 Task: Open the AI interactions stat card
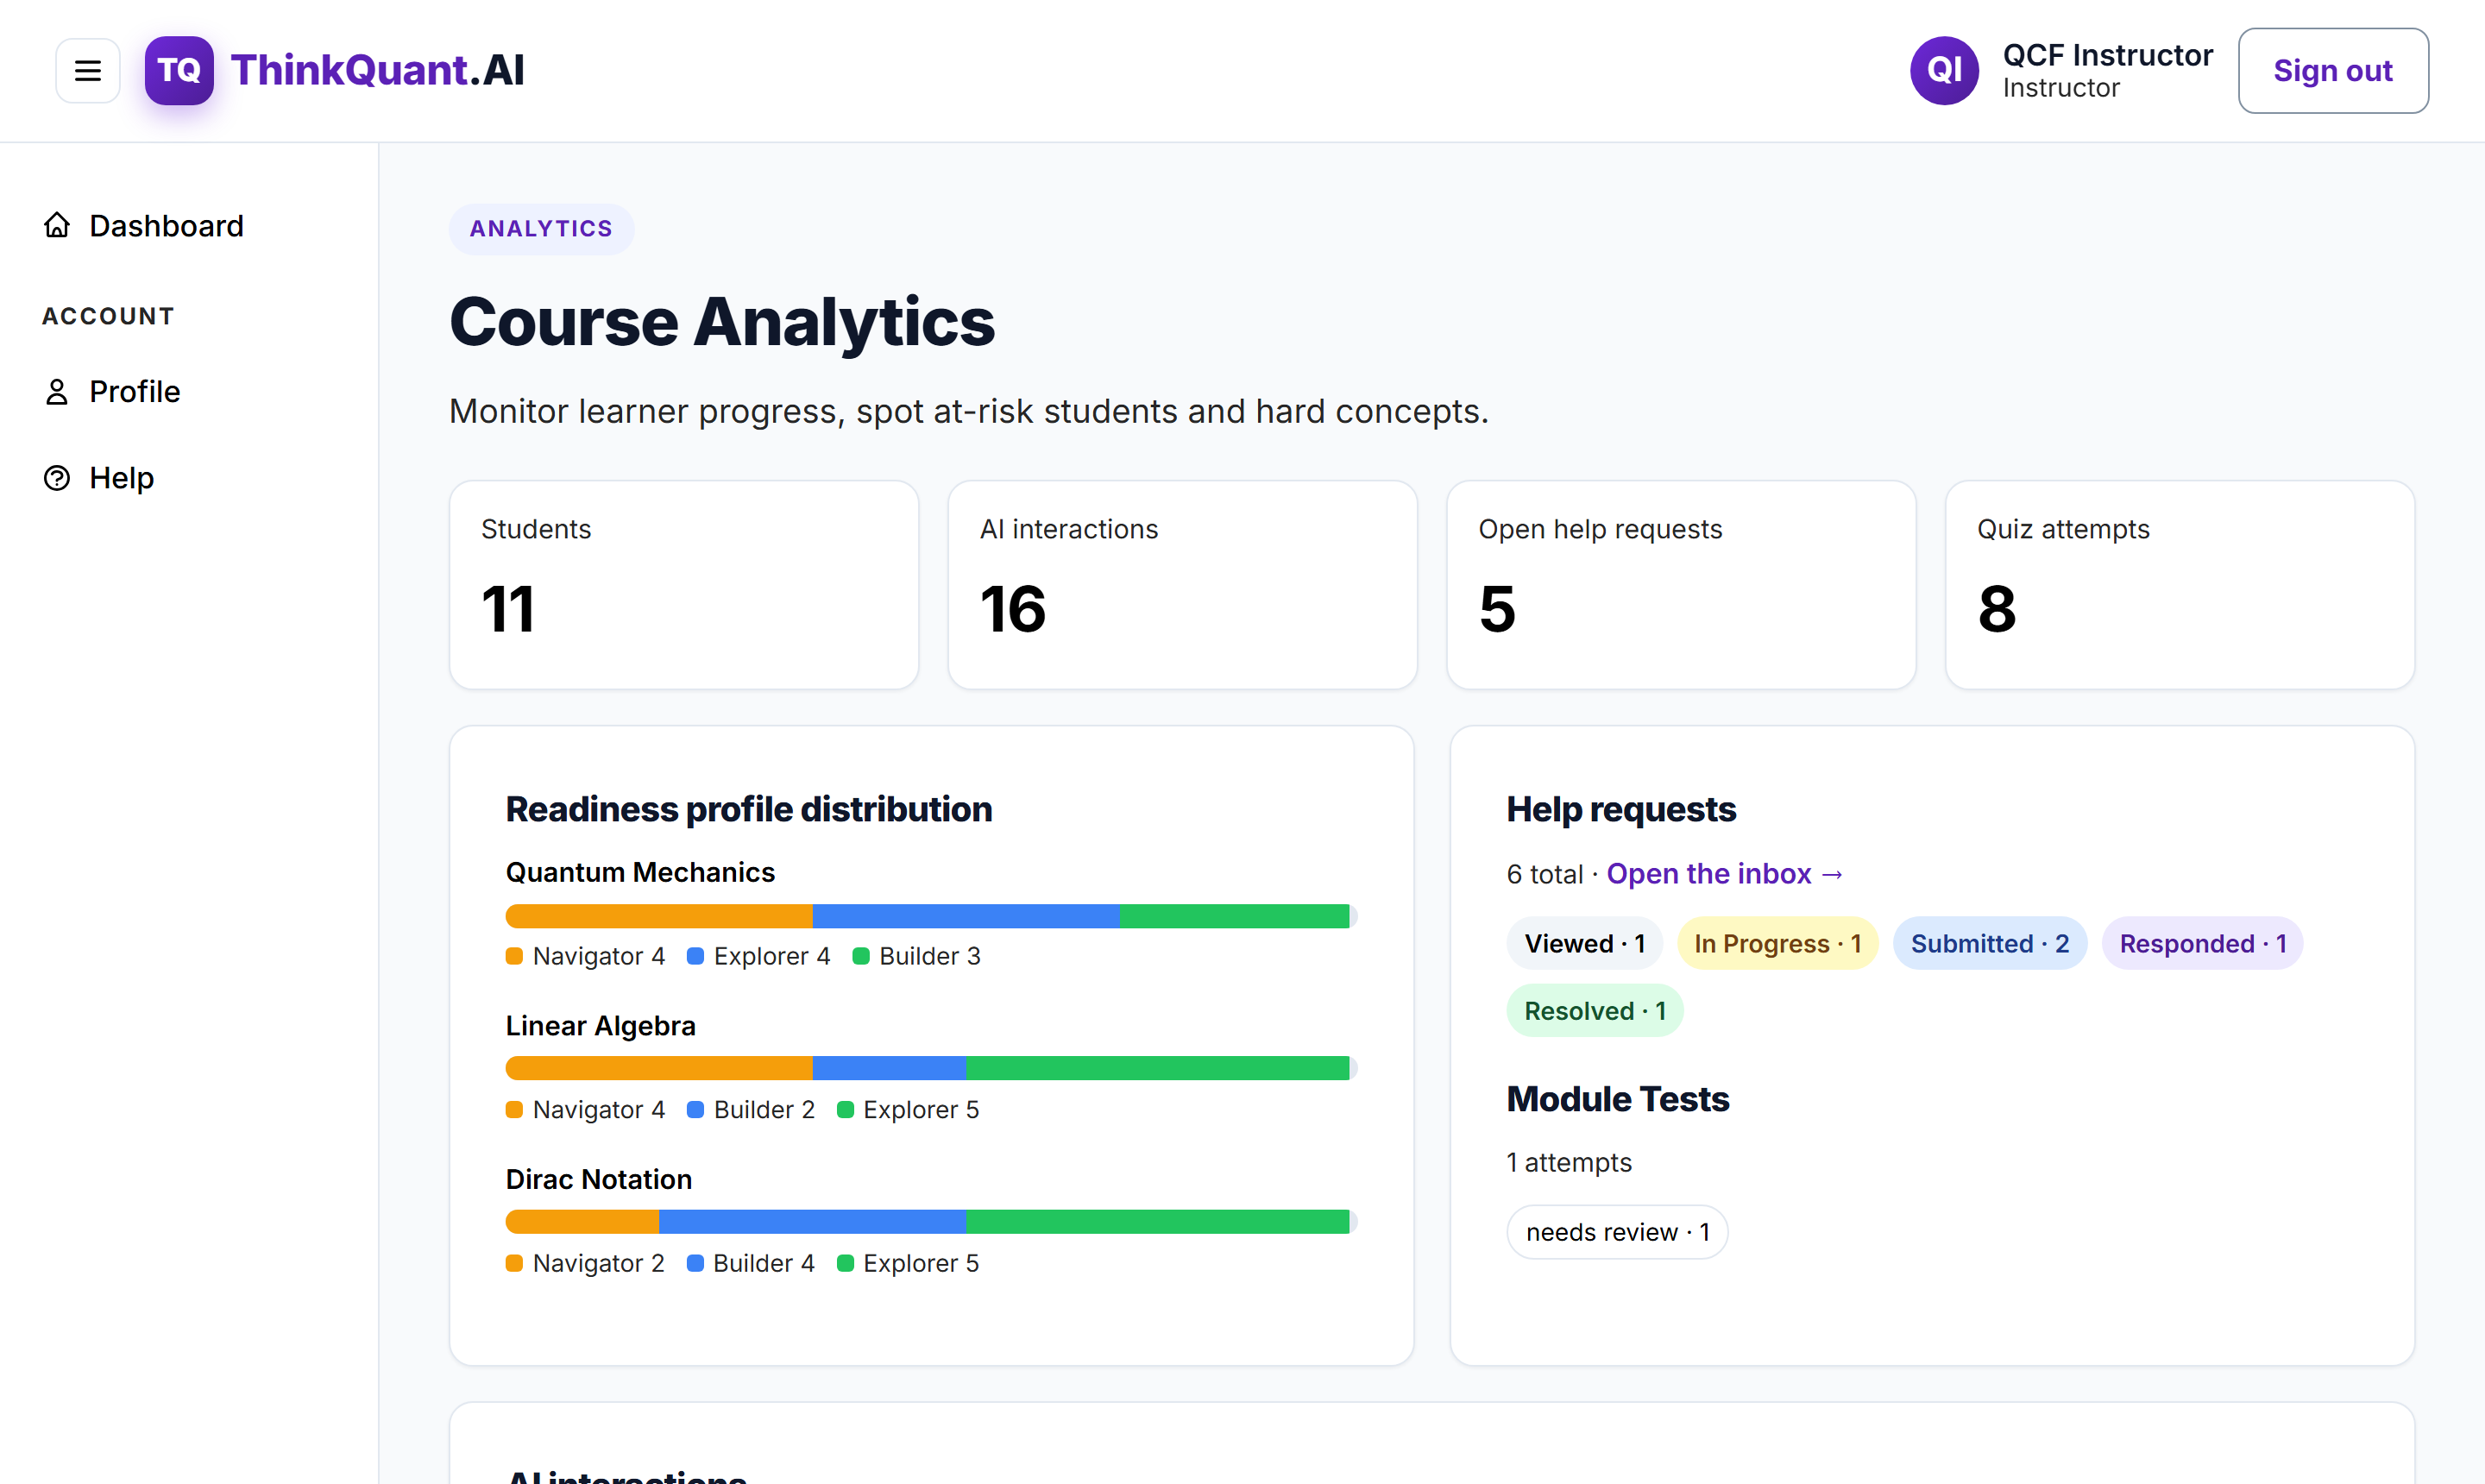pyautogui.click(x=1182, y=585)
